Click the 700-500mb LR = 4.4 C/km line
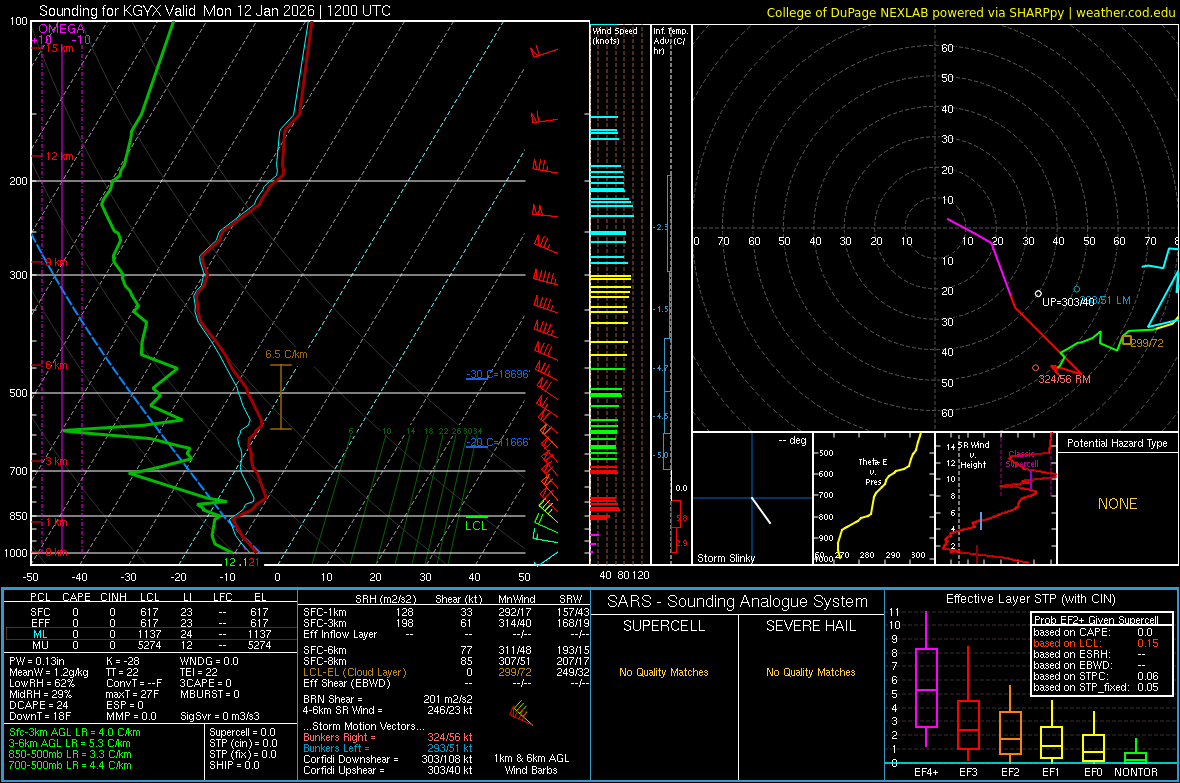The image size is (1180, 783). [x=70, y=765]
